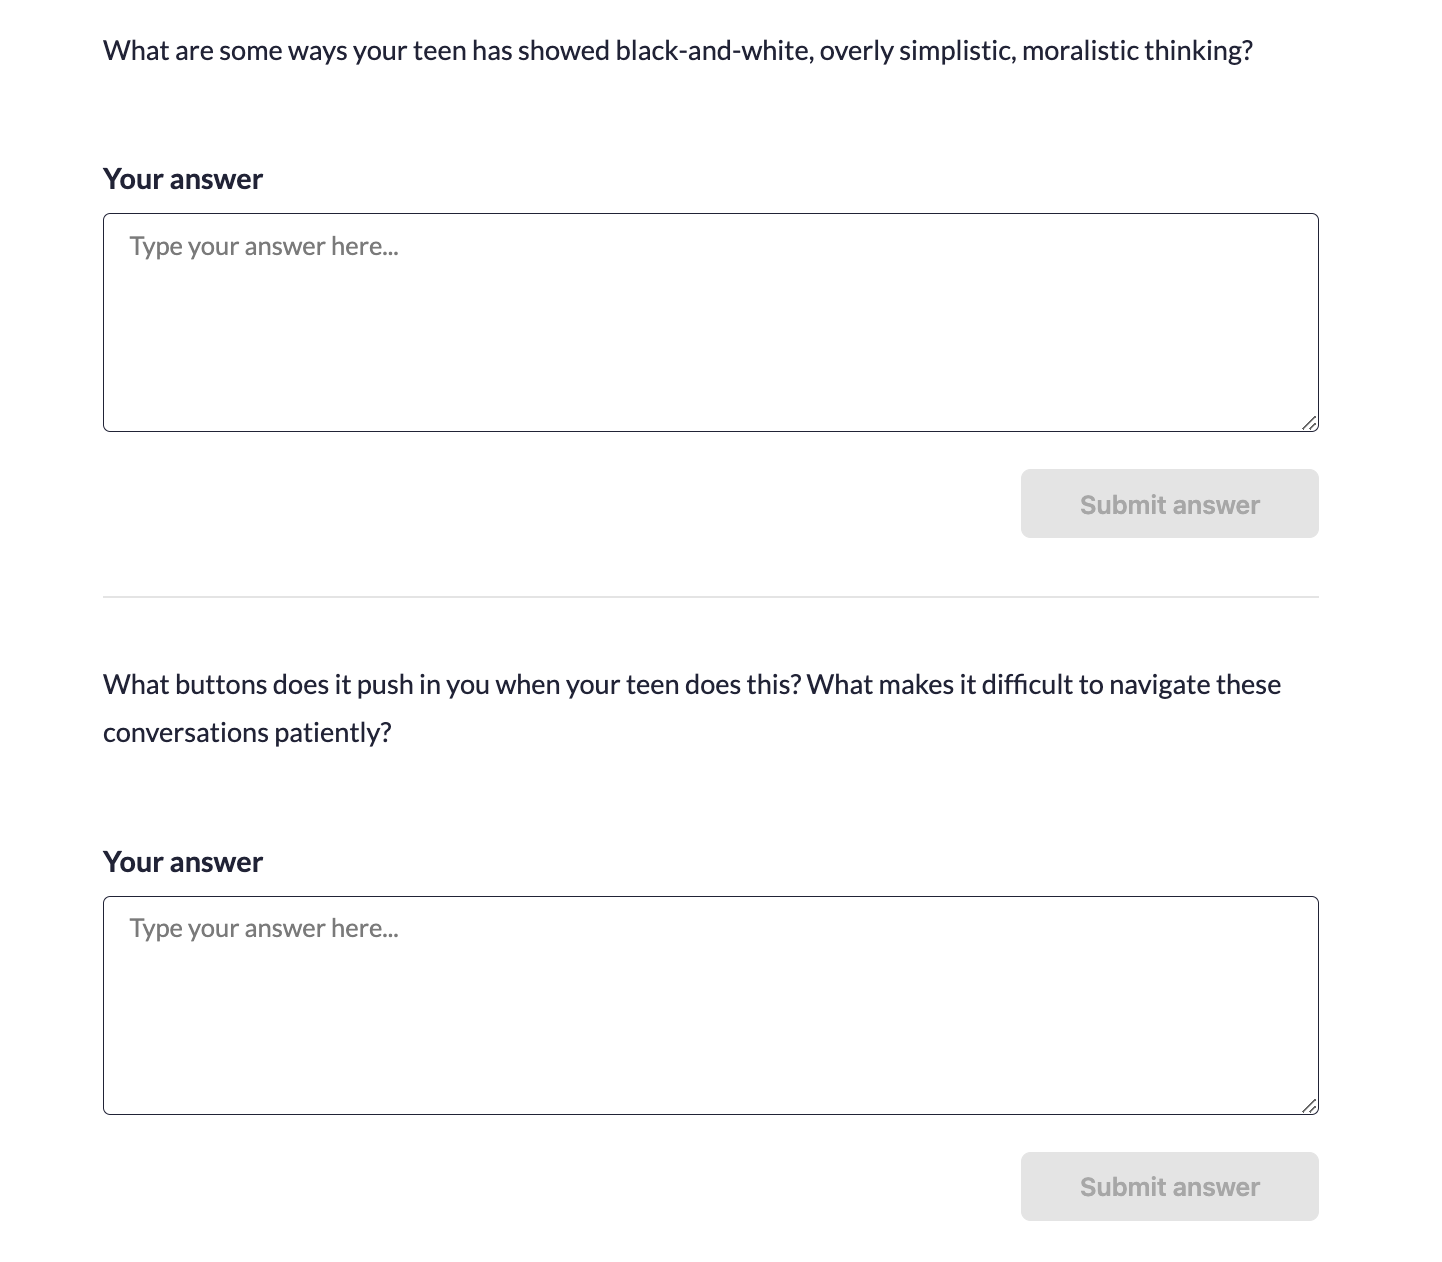Click the question starting 'What buttons does it push'
Image resolution: width=1442 pixels, height=1262 pixels.
(x=692, y=708)
